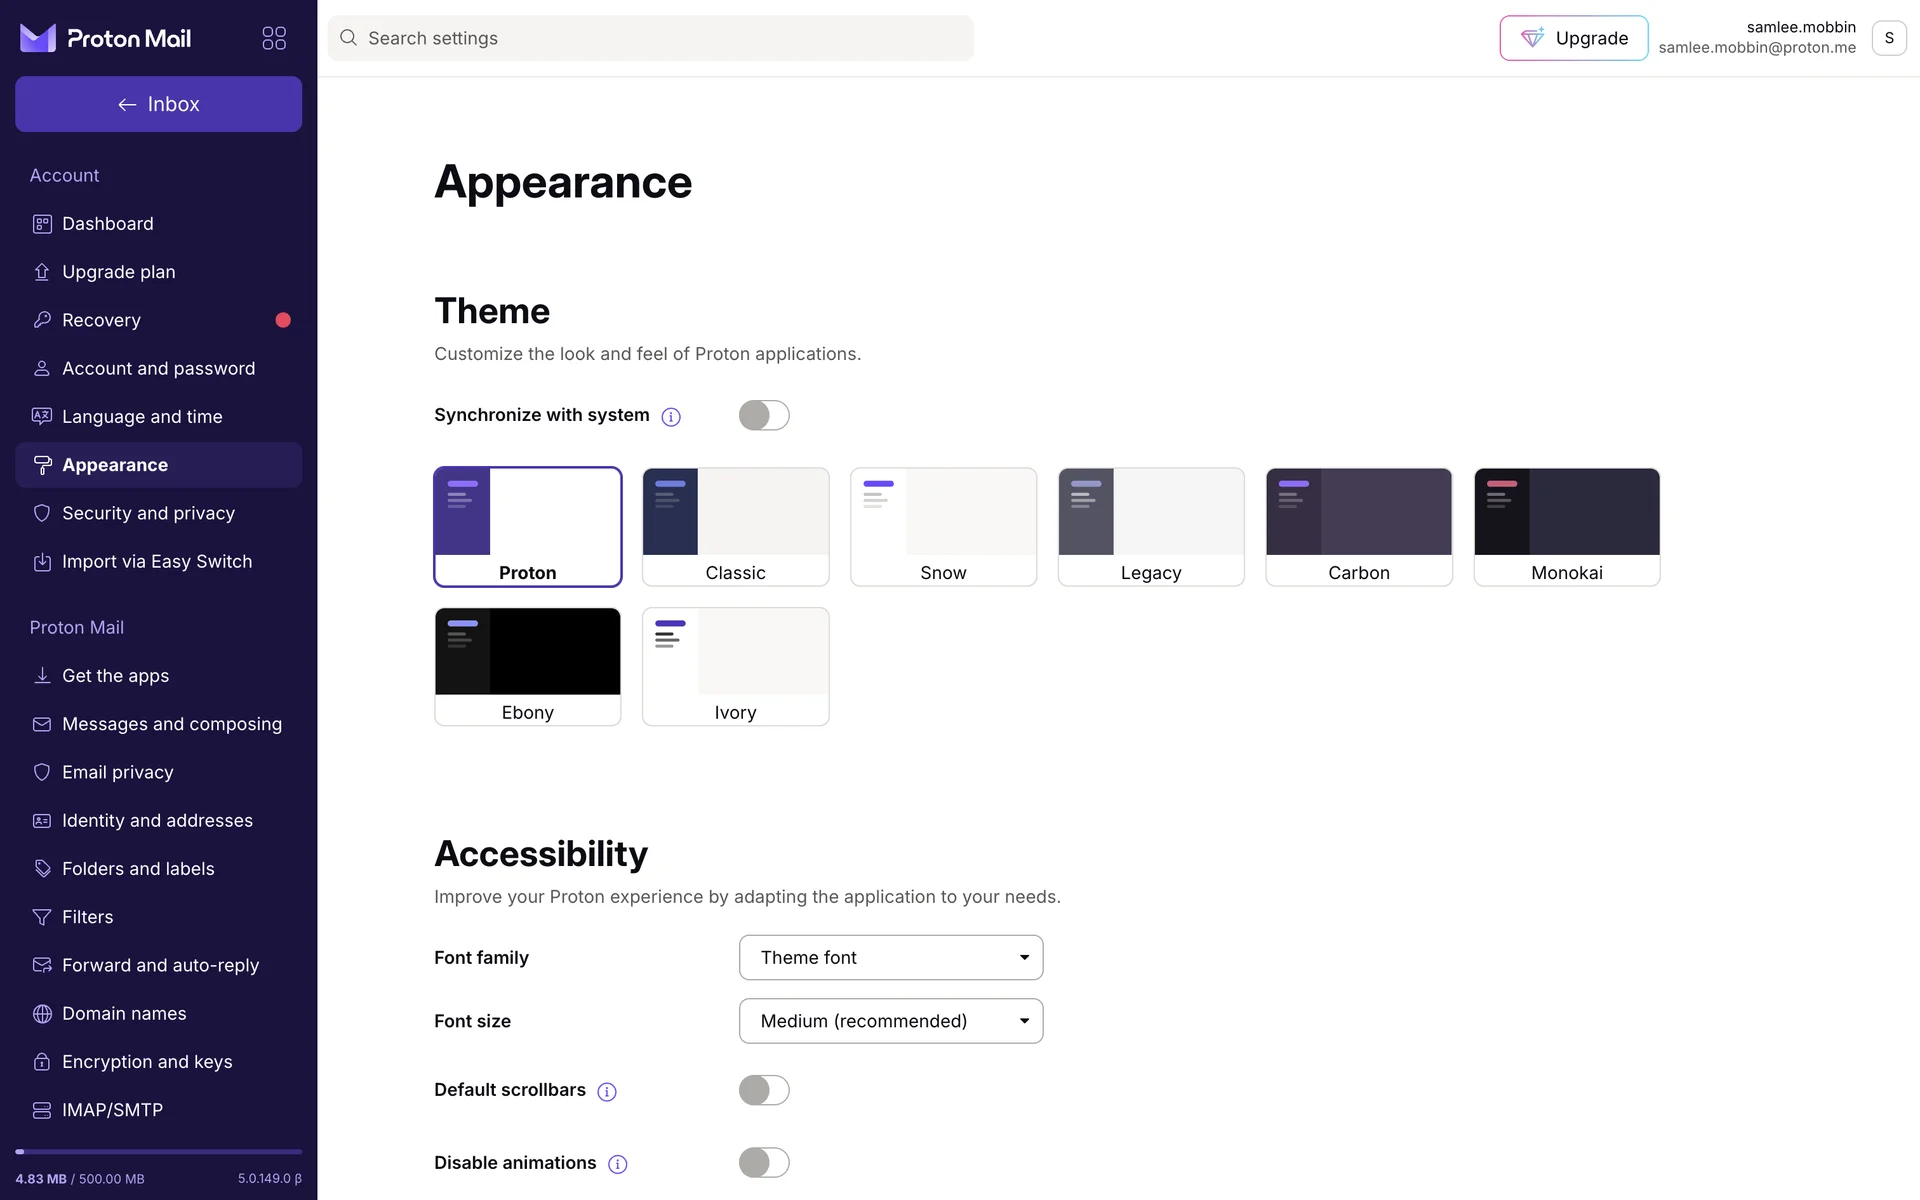This screenshot has width=1920, height=1200.
Task: Click the magnifier icon in search settings
Action: [348, 38]
